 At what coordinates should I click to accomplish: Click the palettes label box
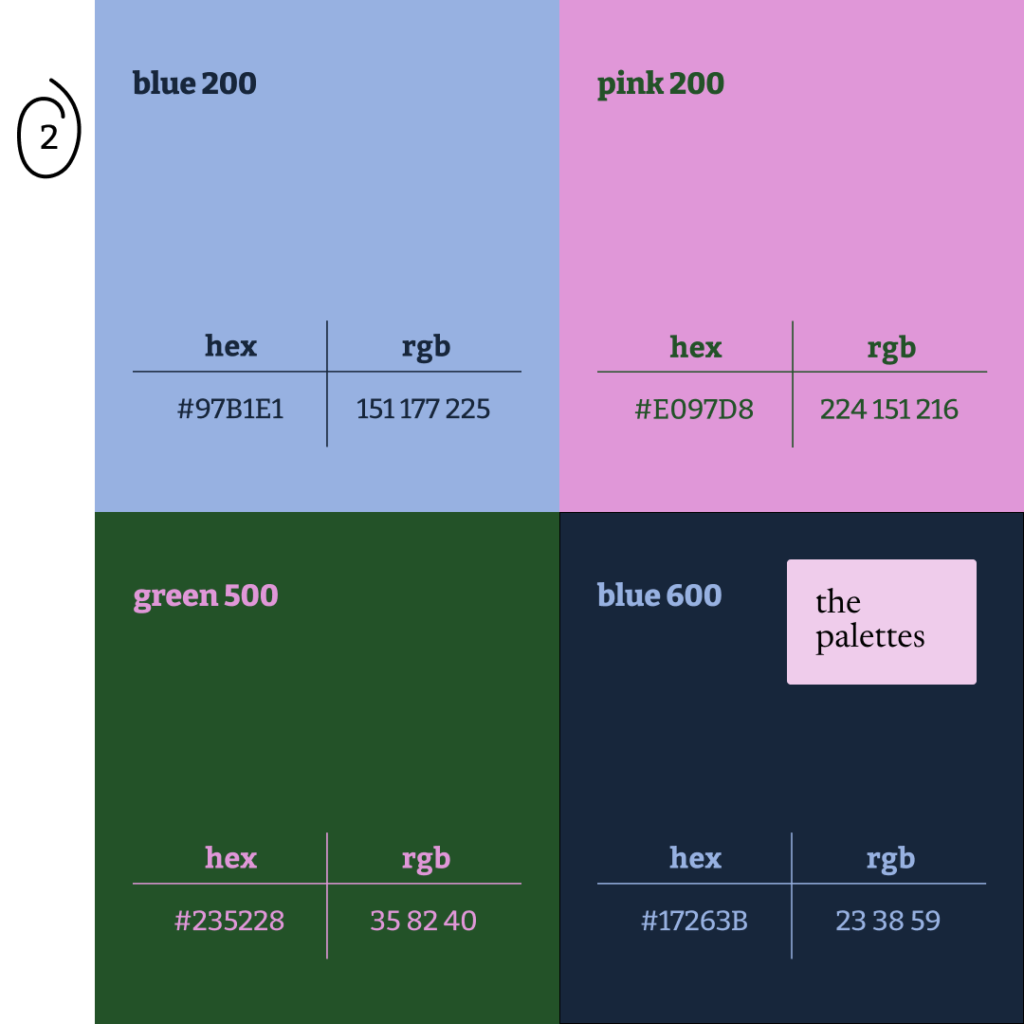[x=882, y=622]
